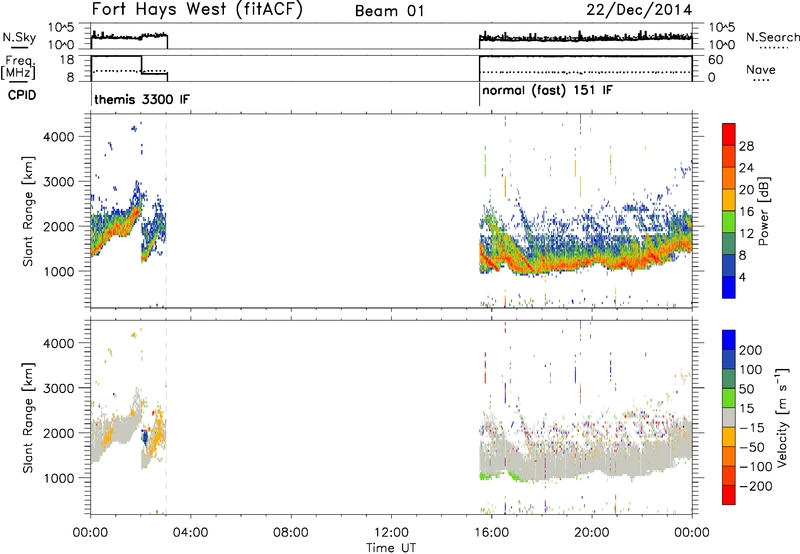Click the power panel 'Slant Range [km]' label

28,211
